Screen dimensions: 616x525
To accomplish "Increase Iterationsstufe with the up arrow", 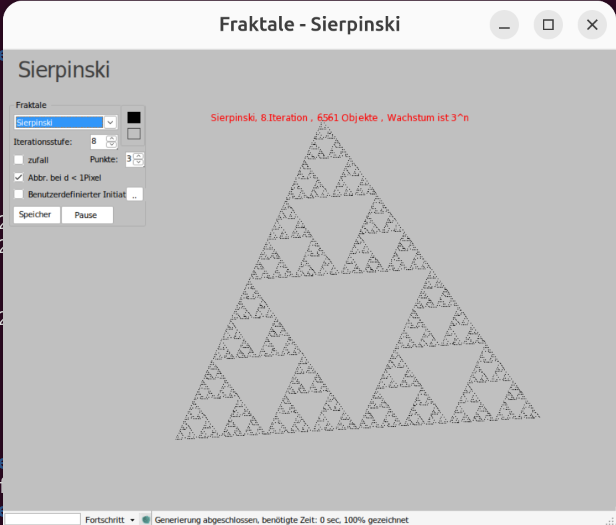I will click(111, 138).
